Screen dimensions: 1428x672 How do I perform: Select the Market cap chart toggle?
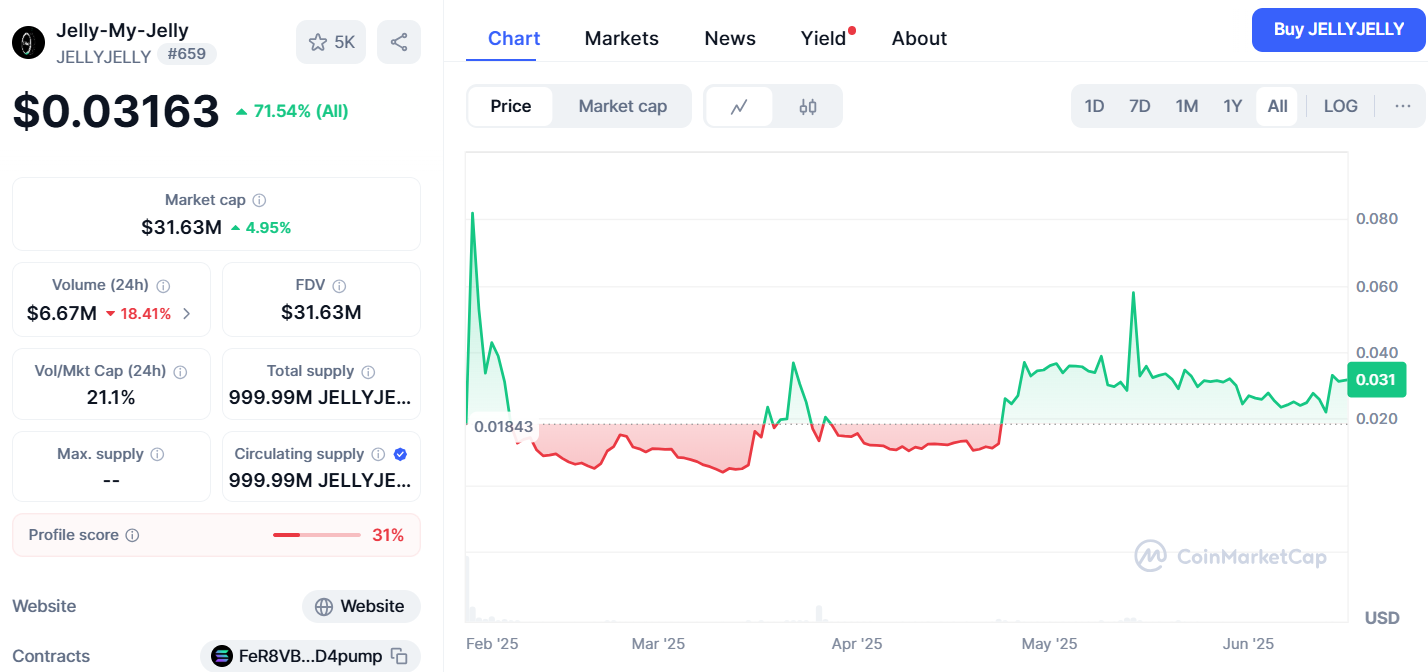coord(623,106)
